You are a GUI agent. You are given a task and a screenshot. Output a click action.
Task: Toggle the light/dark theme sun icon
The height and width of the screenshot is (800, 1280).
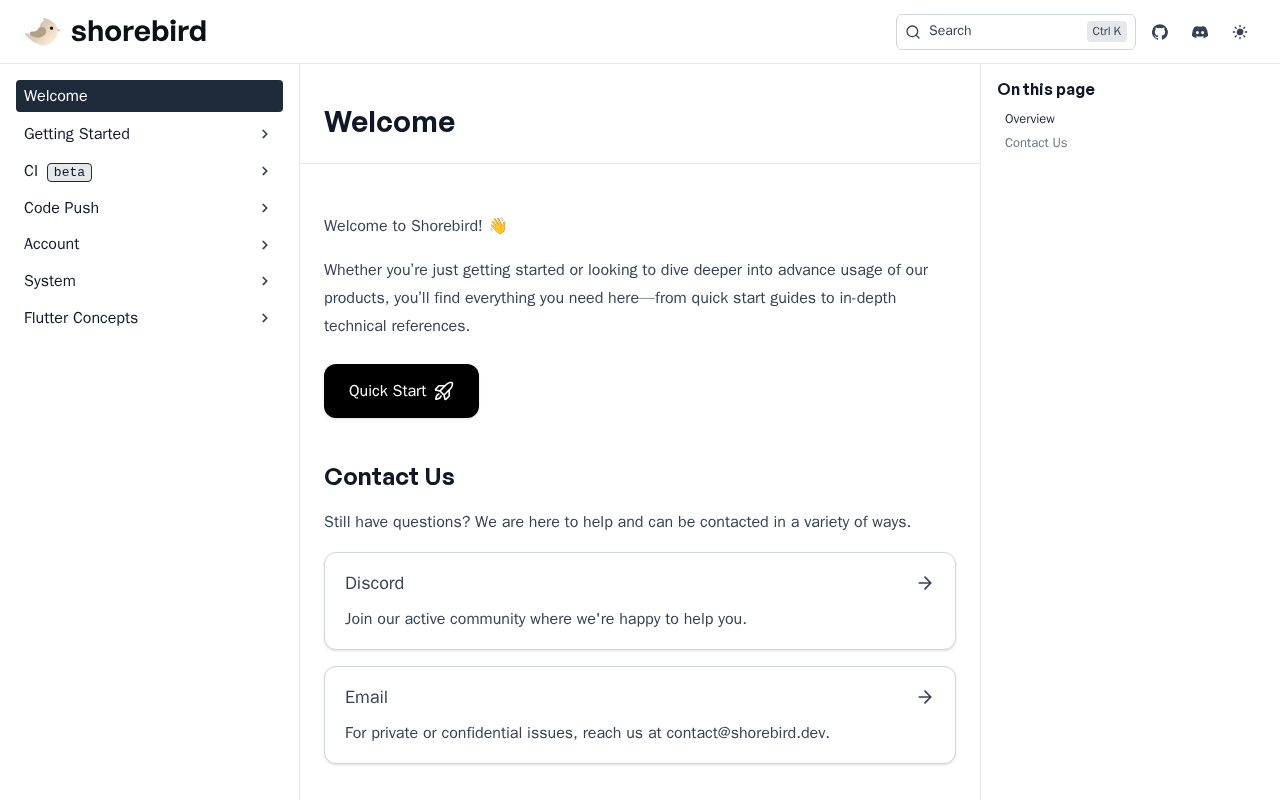pos(1240,32)
